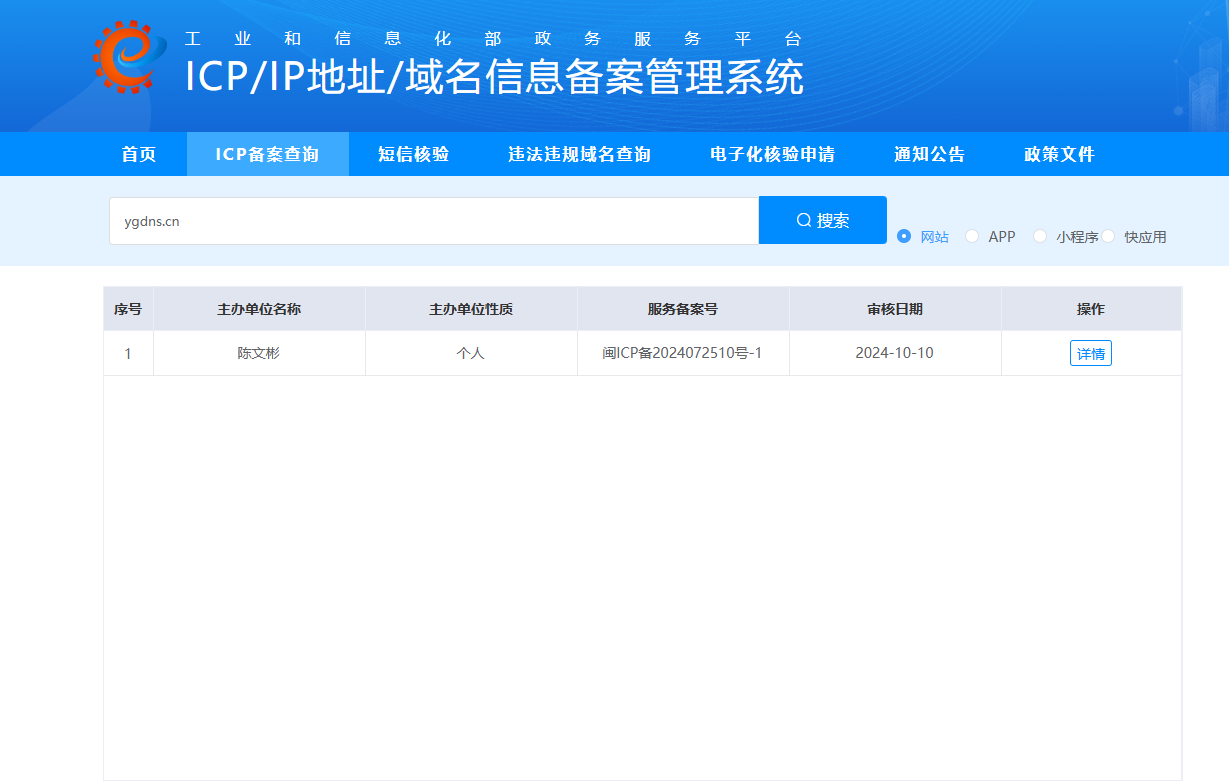Open the 通知公告 tab
This screenshot has width=1229, height=781.
[x=929, y=154]
